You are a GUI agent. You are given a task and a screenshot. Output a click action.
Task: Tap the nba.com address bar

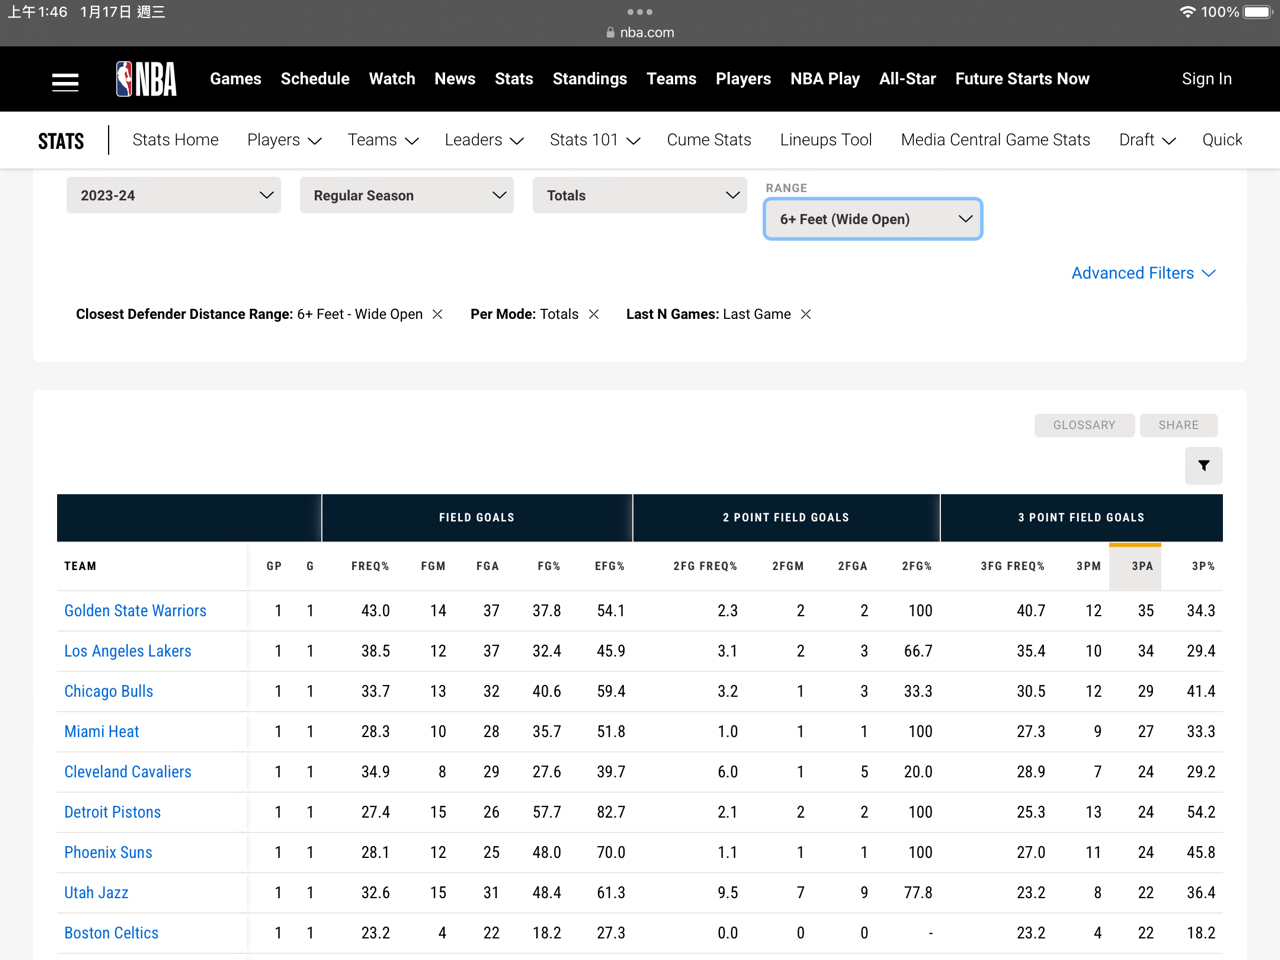(640, 32)
